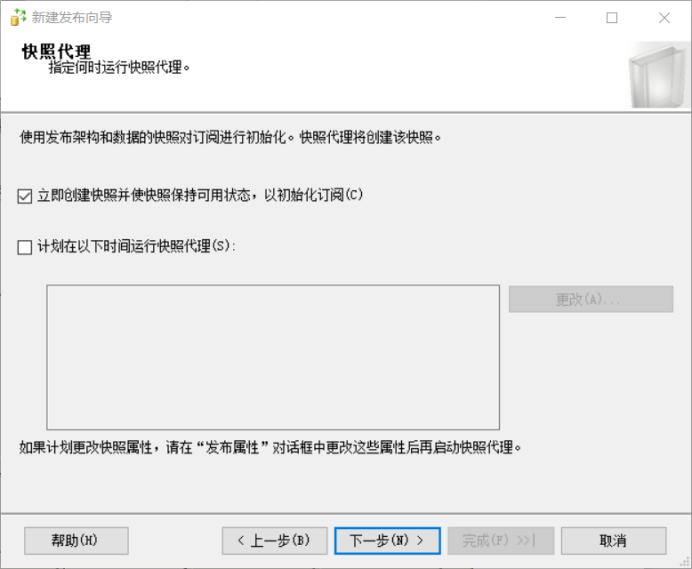The image size is (692, 569).
Task: Proceed using 下一步(N) button
Action: [387, 541]
